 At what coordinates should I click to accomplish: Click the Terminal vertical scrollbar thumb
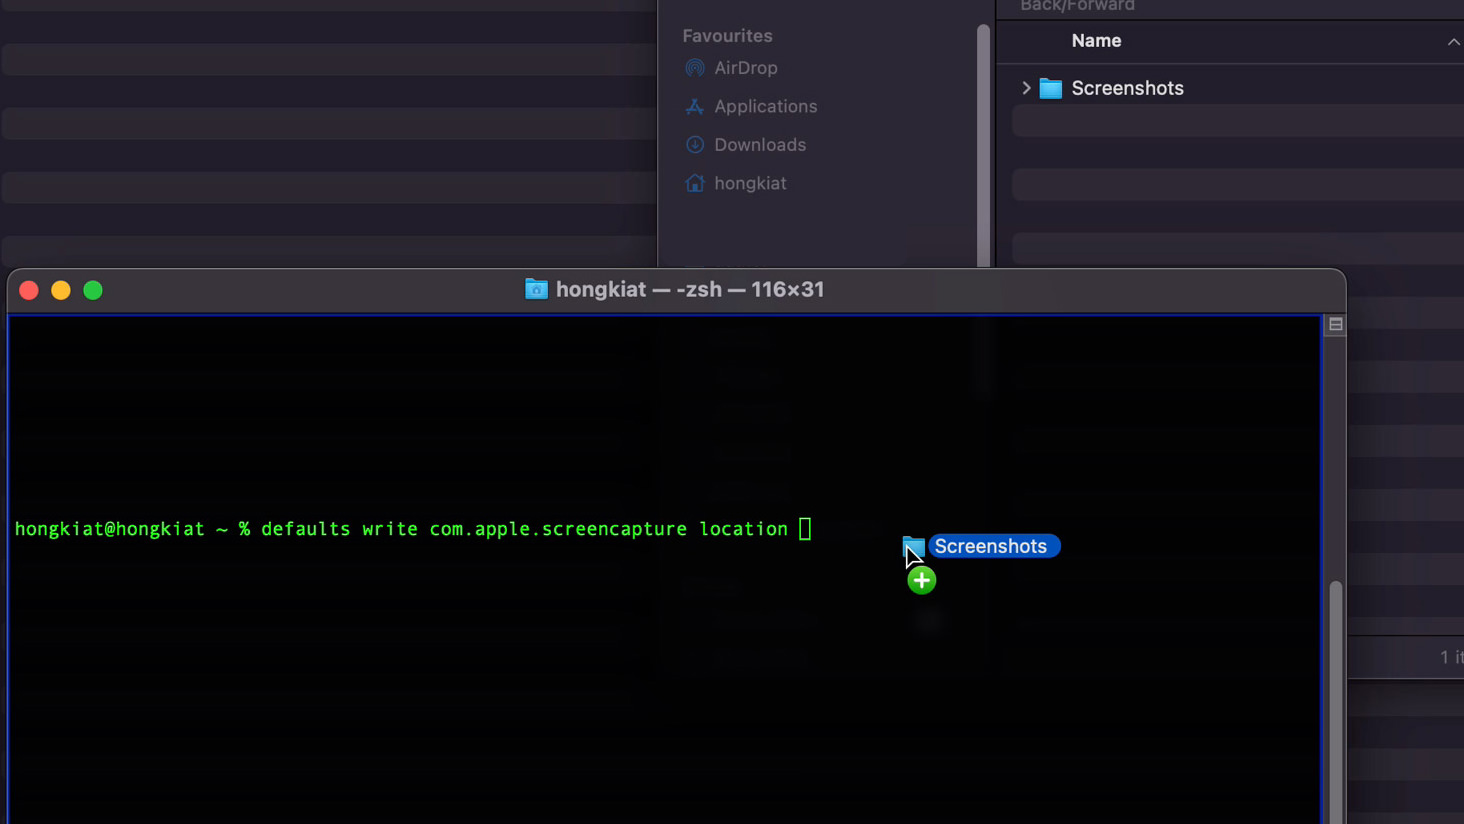tap(1335, 702)
